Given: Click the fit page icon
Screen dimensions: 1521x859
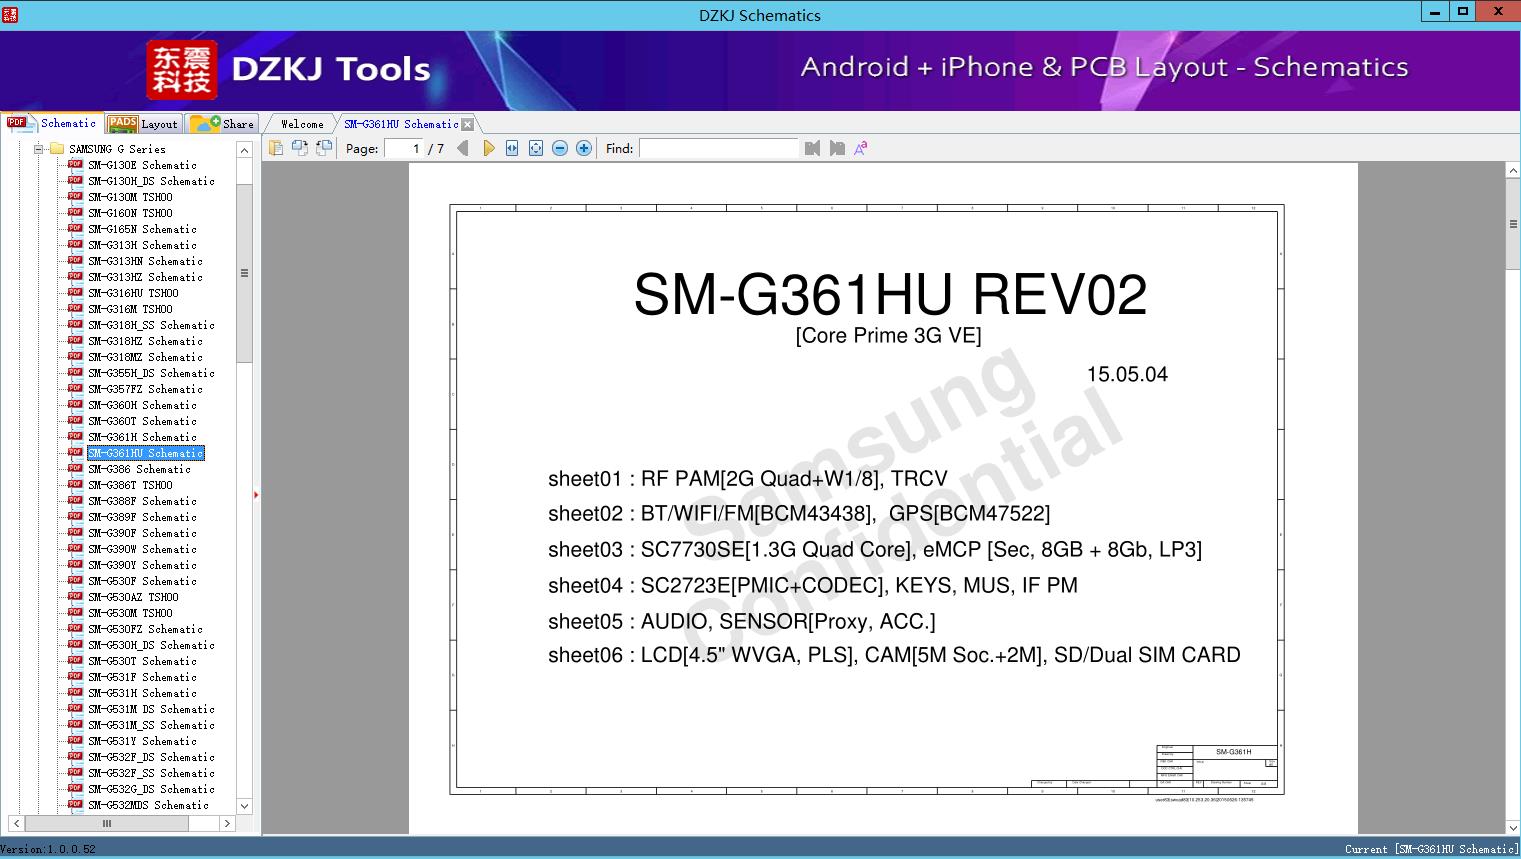Looking at the screenshot, I should click(536, 148).
